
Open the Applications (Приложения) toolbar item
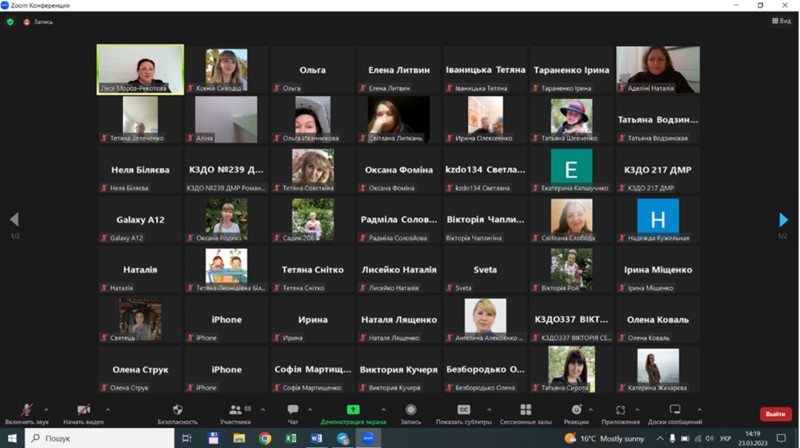pyautogui.click(x=620, y=414)
